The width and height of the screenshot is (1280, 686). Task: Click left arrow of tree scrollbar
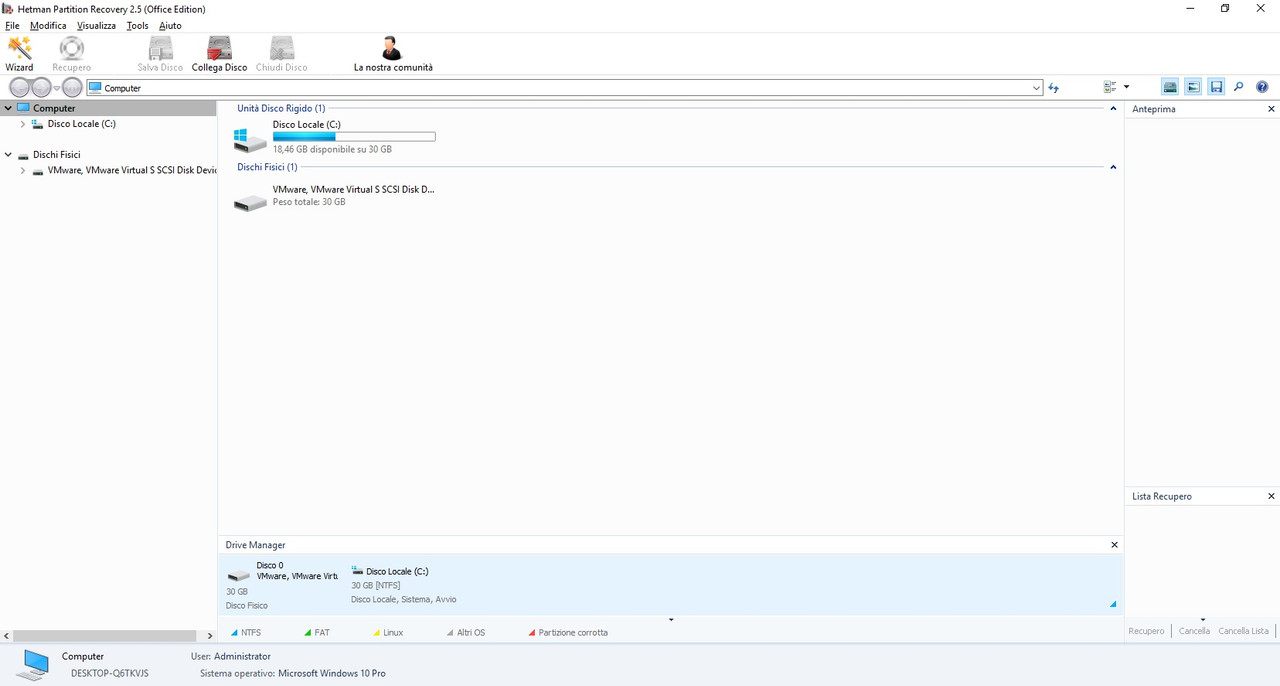pyautogui.click(x=7, y=635)
